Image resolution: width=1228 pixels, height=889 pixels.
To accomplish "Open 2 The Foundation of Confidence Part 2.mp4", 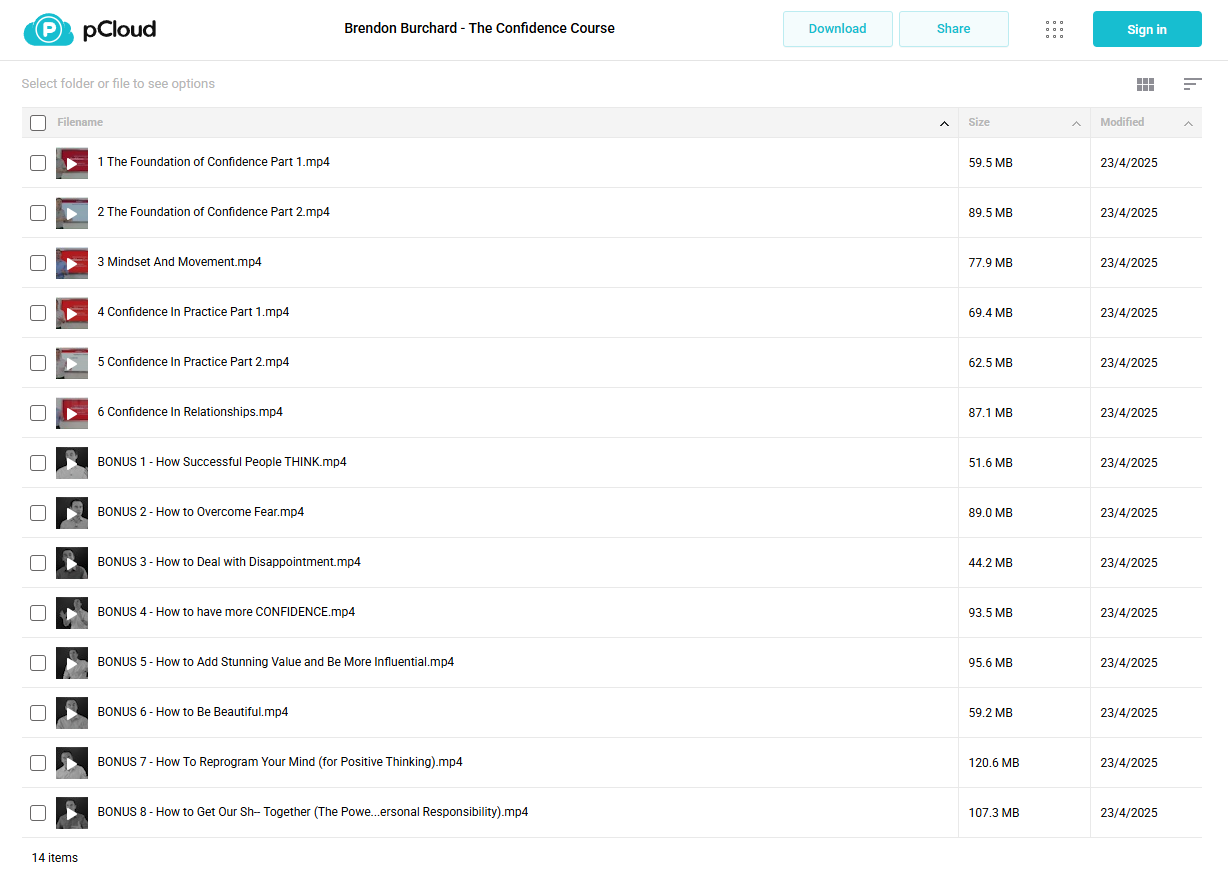I will (x=213, y=212).
